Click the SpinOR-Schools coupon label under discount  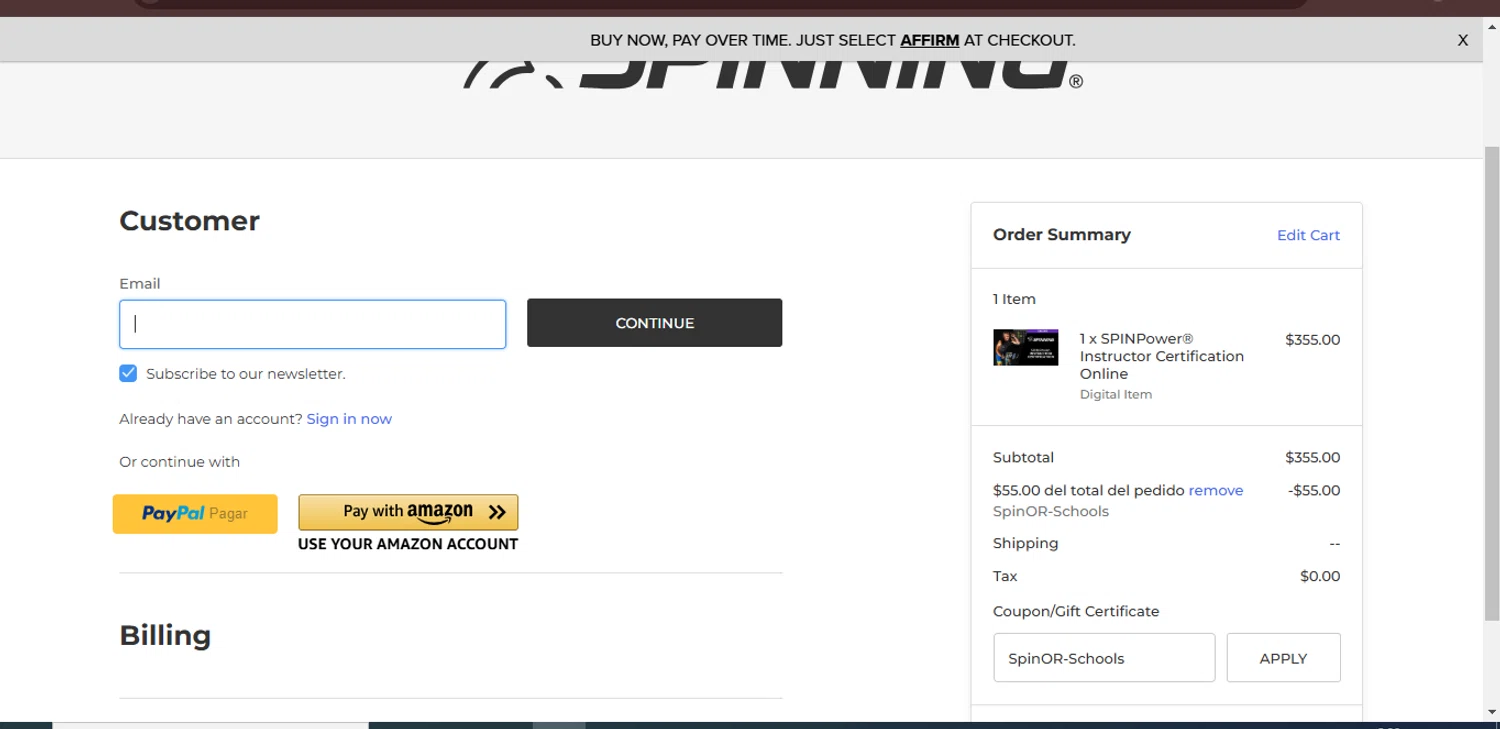[x=1051, y=511]
